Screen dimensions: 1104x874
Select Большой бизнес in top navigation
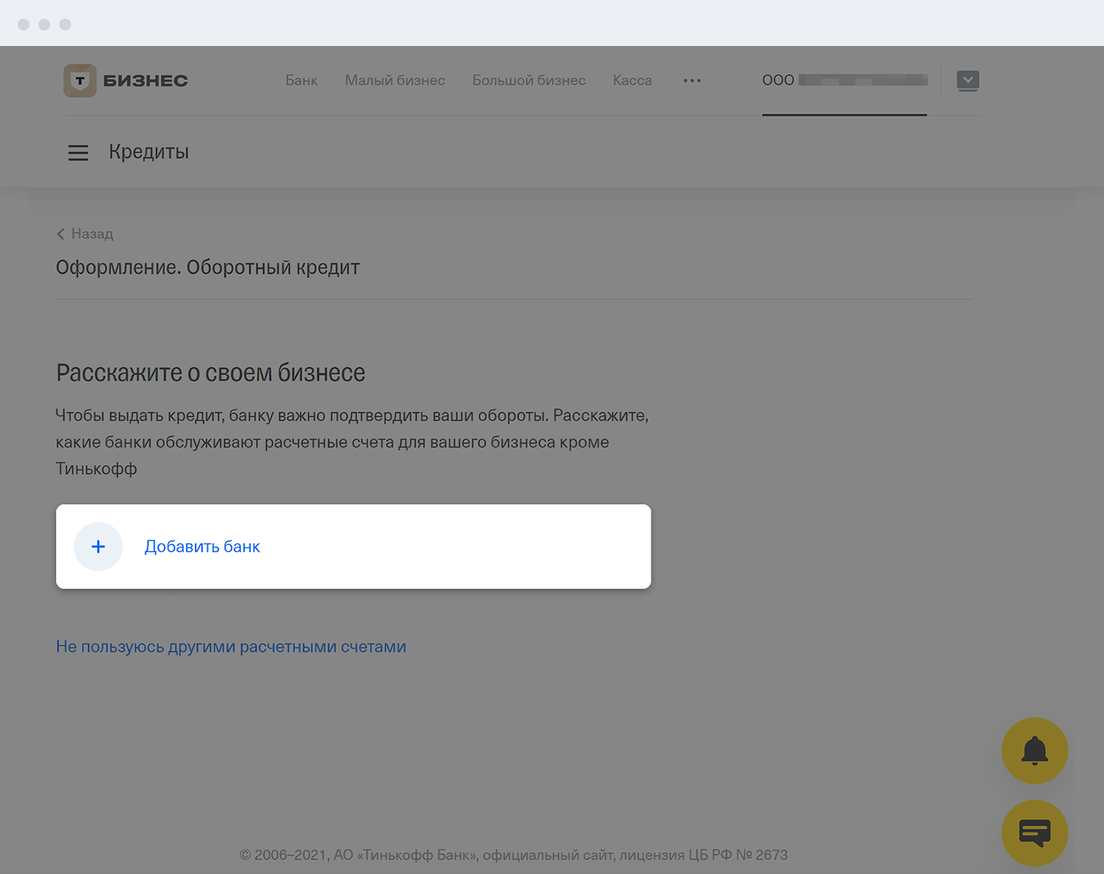point(529,80)
